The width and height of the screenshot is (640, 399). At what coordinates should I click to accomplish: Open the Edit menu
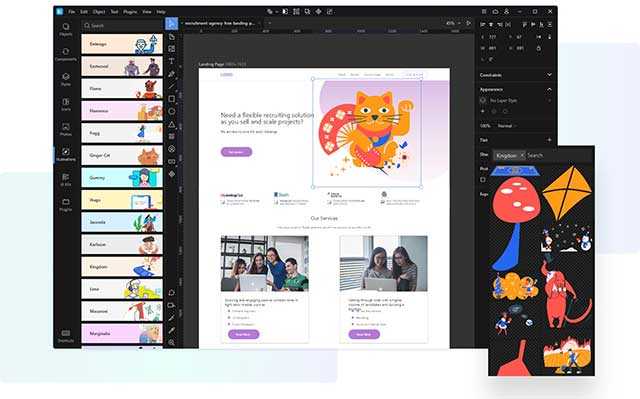pyautogui.click(x=84, y=11)
